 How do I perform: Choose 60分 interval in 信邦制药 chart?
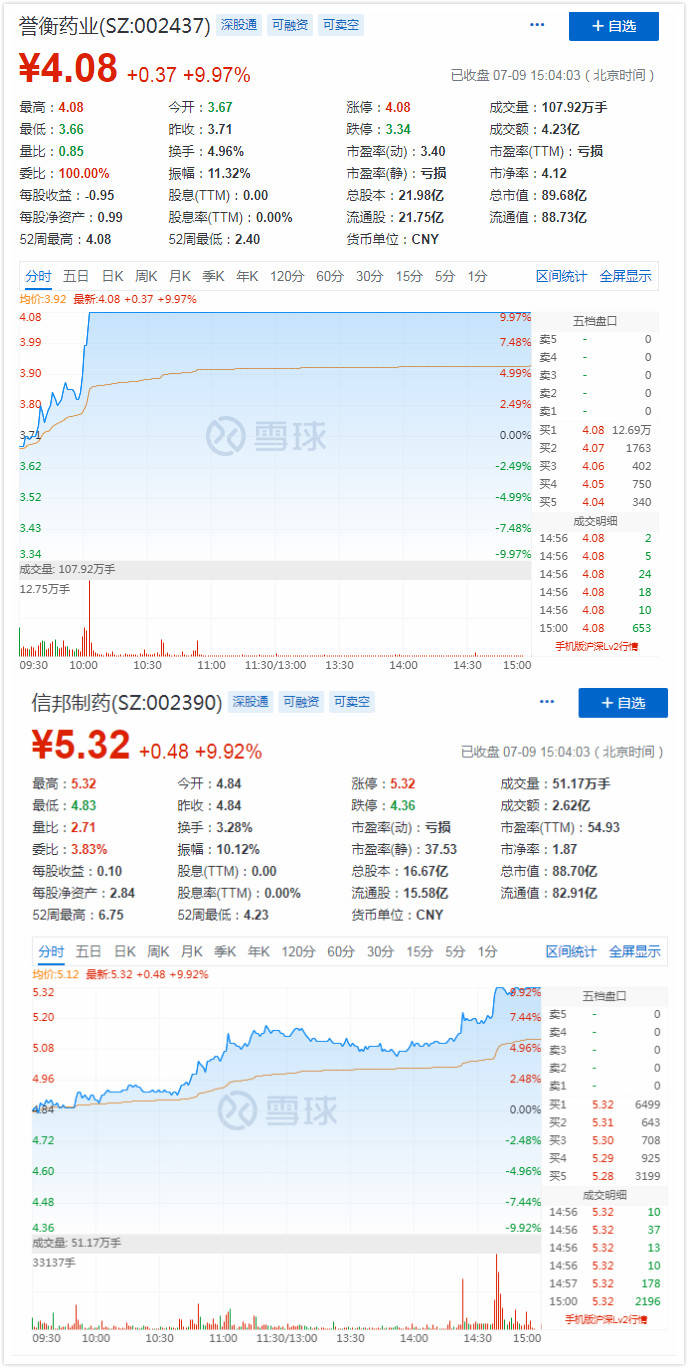tap(341, 951)
